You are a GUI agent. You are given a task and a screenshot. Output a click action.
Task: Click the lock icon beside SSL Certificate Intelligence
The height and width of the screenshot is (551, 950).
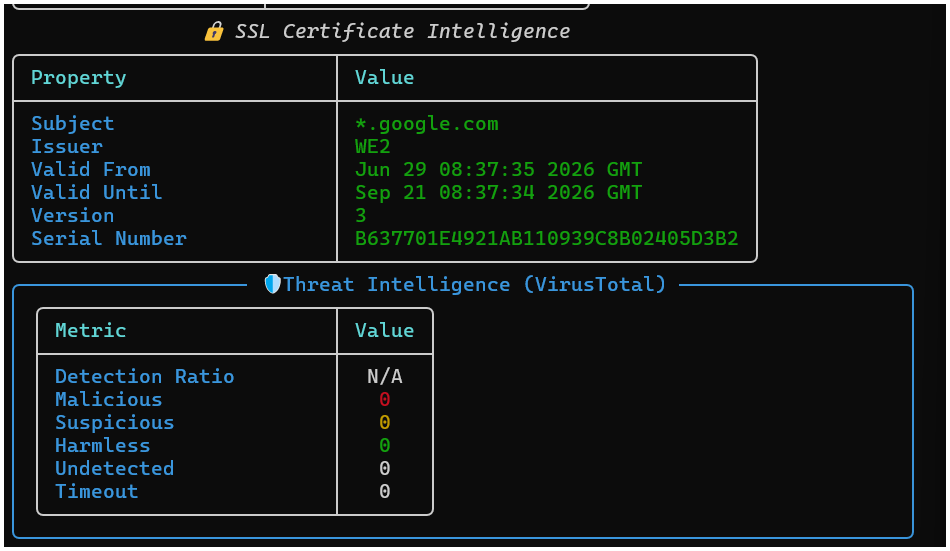coord(213,31)
